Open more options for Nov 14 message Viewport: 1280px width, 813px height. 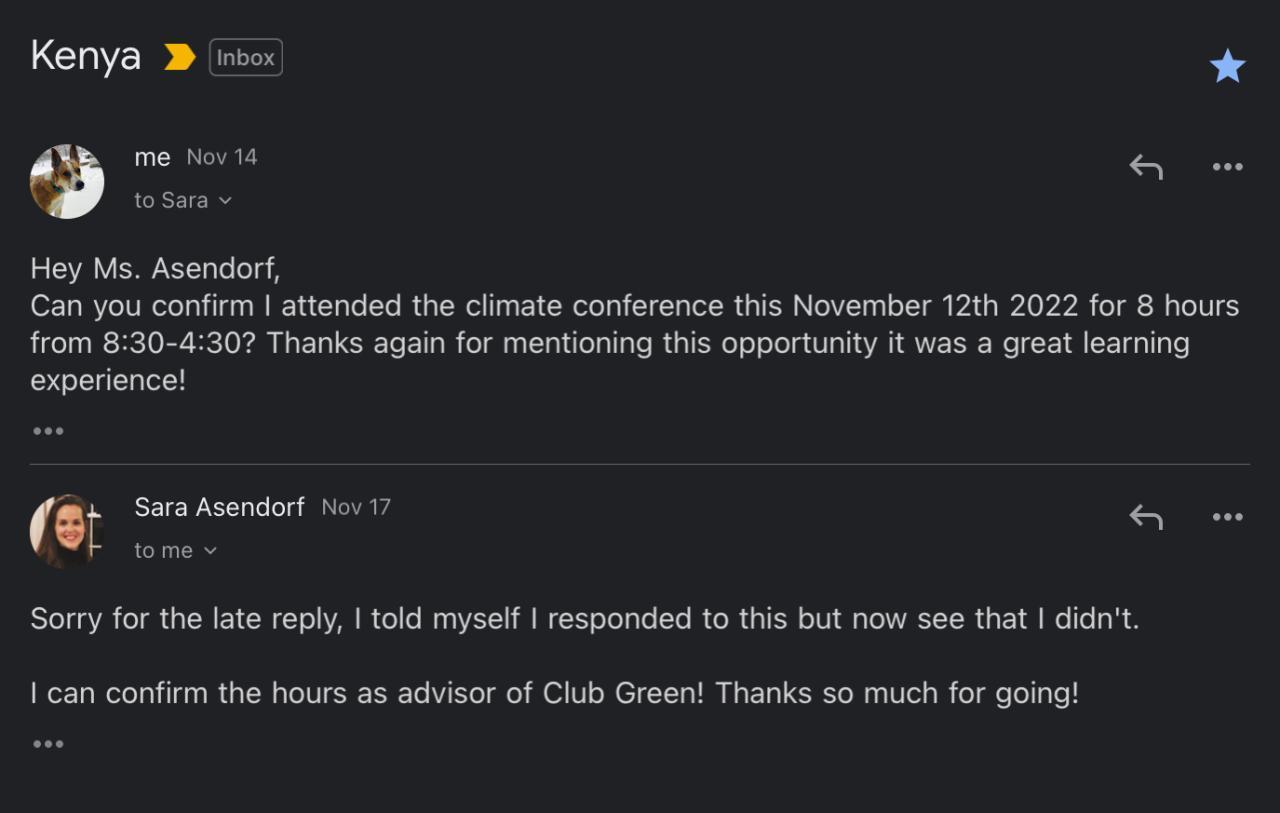tap(1227, 167)
